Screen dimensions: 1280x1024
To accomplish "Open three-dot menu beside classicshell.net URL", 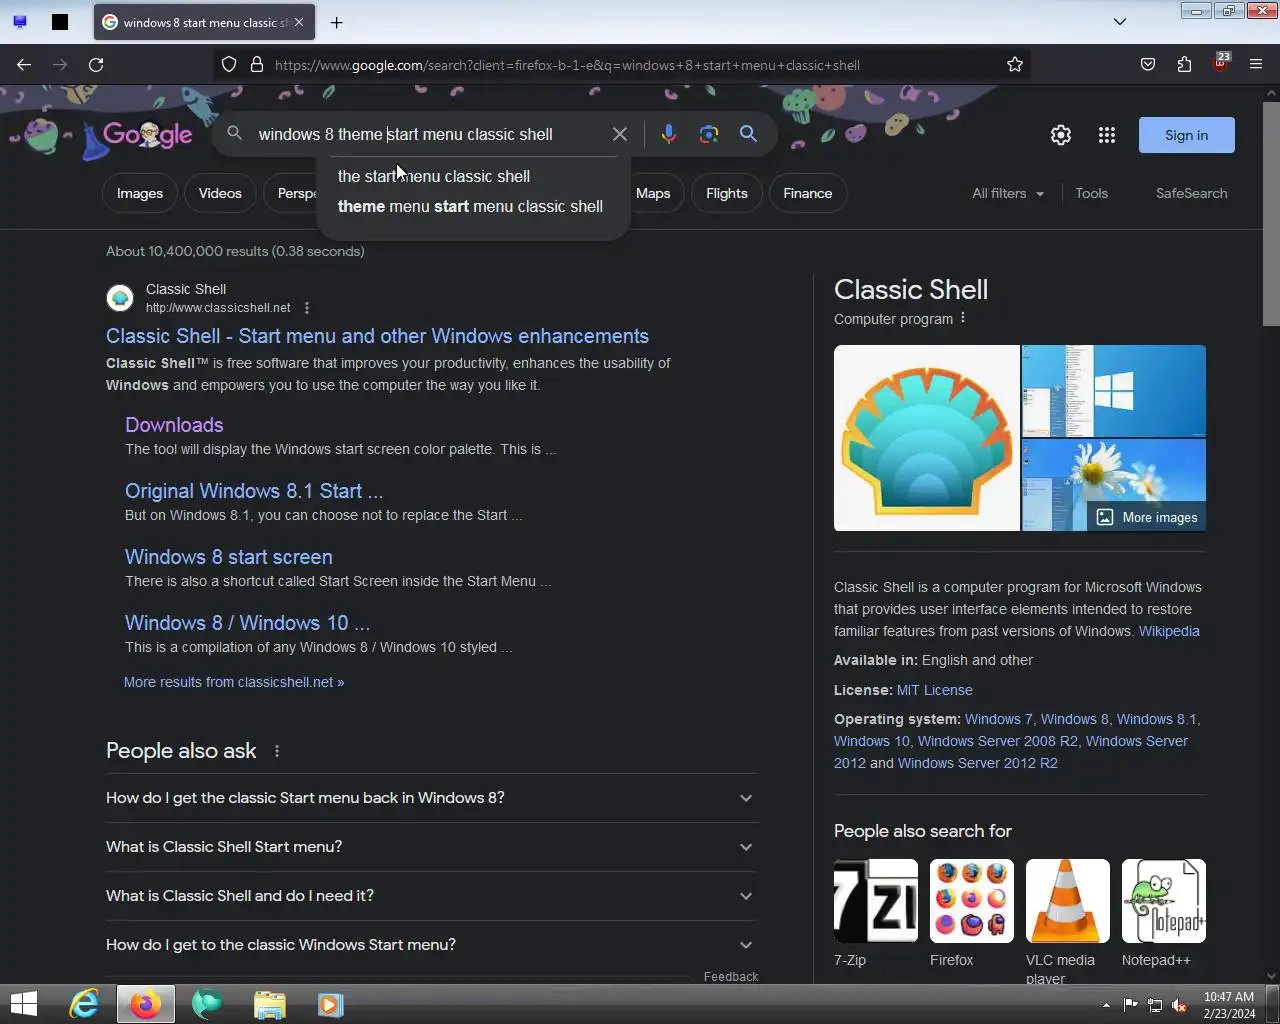I will [x=307, y=308].
